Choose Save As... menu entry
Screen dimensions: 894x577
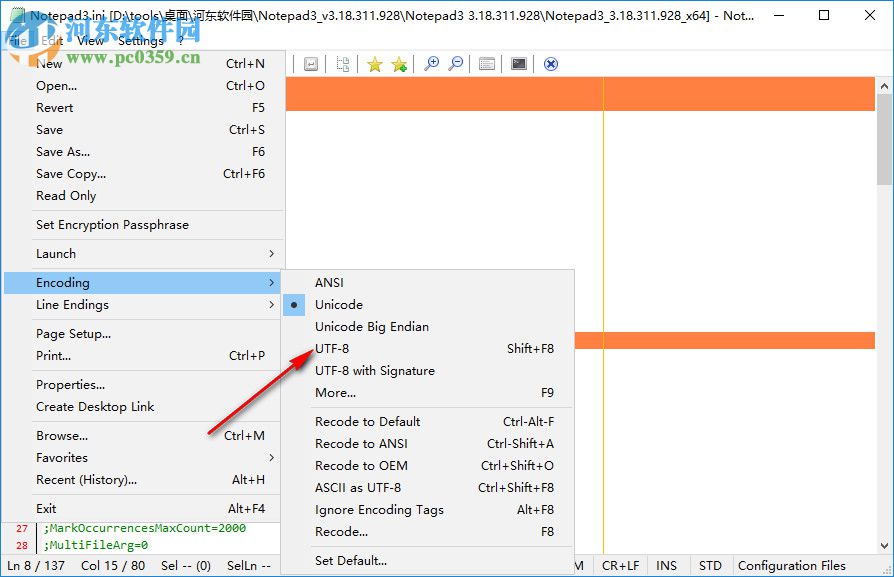142,152
